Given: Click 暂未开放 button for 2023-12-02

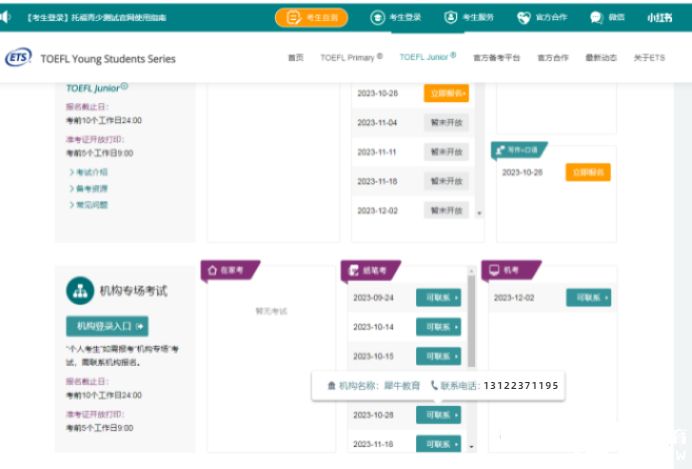Looking at the screenshot, I should coord(446,210).
